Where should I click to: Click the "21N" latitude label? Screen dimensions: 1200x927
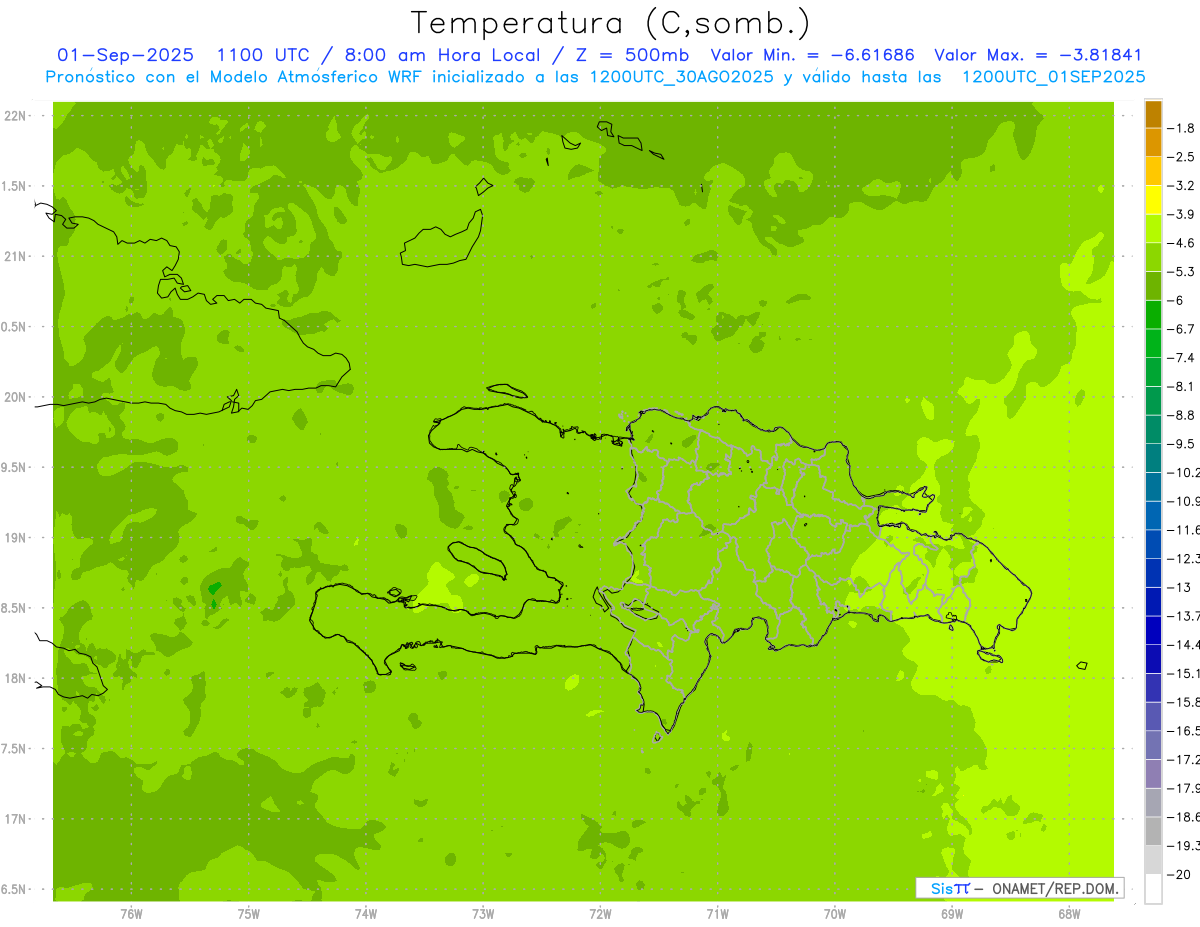click(x=16, y=257)
